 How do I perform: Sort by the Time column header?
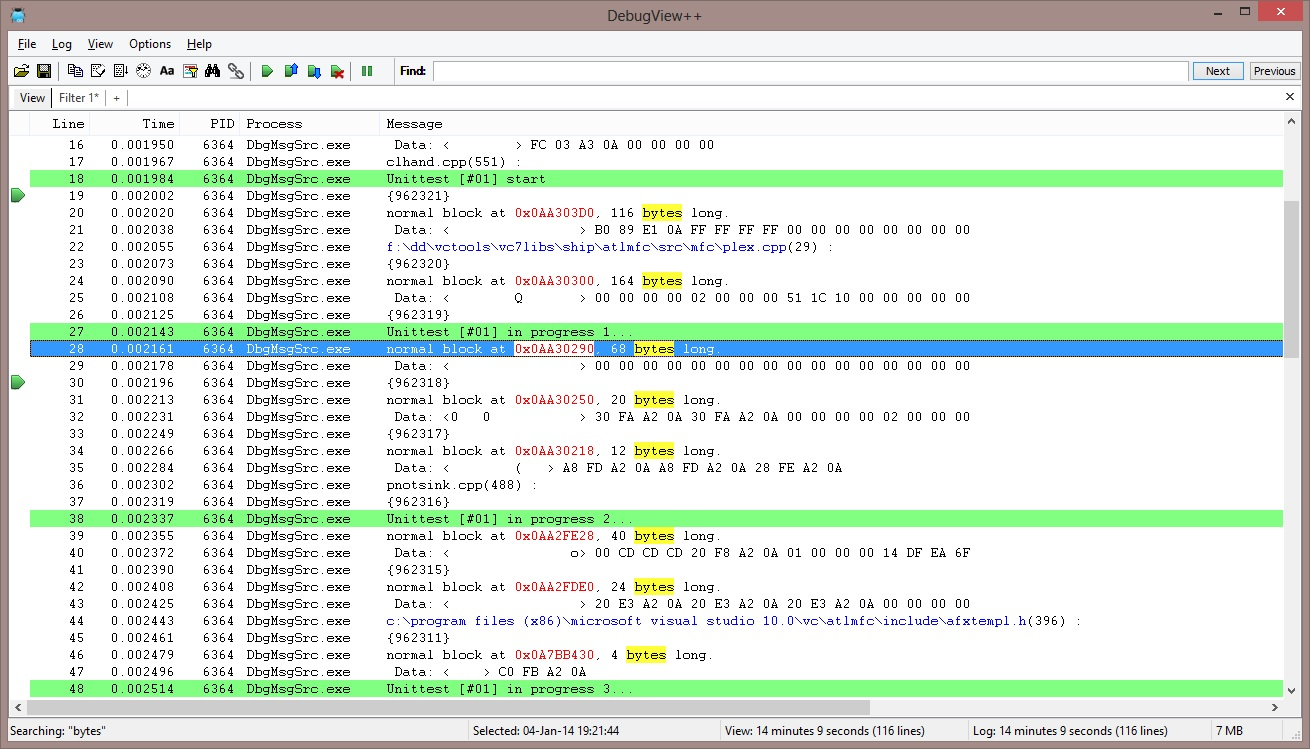pyautogui.click(x=157, y=123)
